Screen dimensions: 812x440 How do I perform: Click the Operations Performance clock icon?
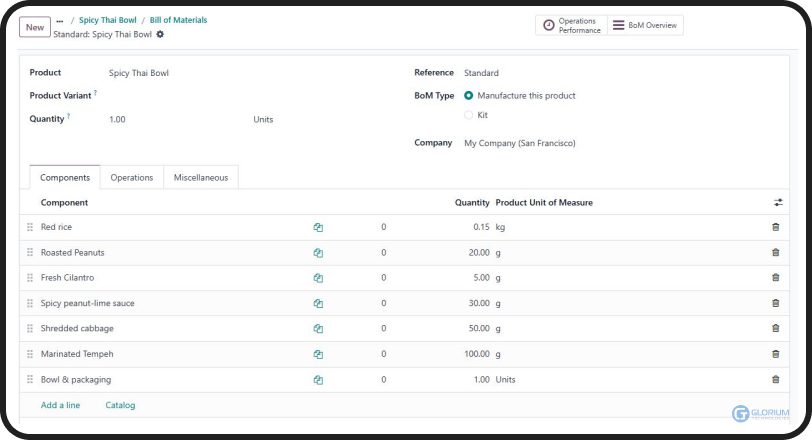point(548,25)
